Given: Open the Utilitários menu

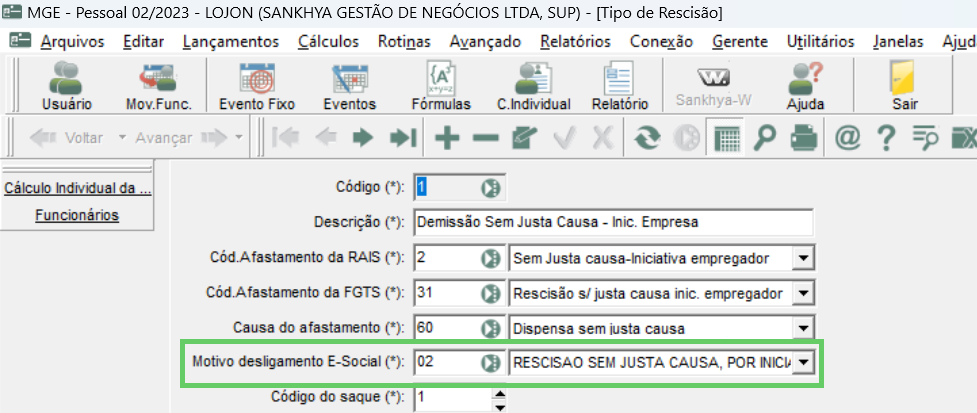Looking at the screenshot, I should [820, 42].
